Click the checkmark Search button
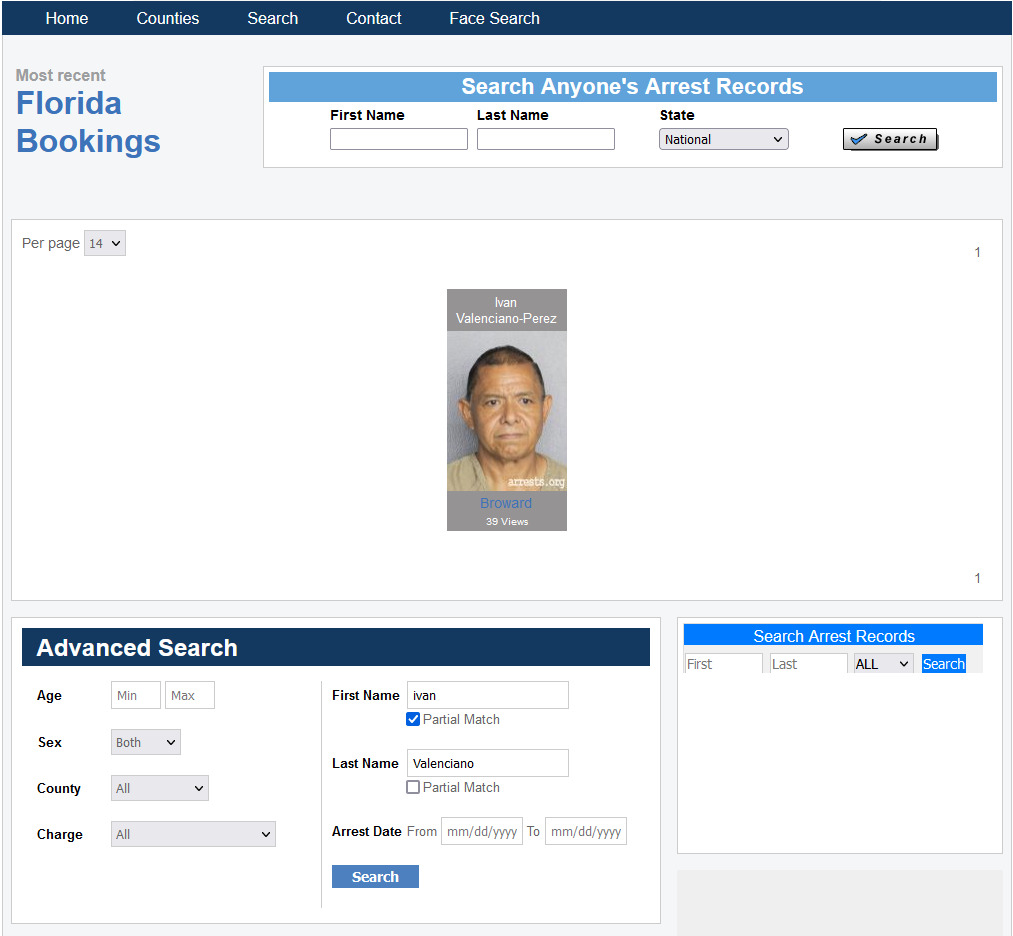The width and height of the screenshot is (1013, 936). [x=890, y=139]
